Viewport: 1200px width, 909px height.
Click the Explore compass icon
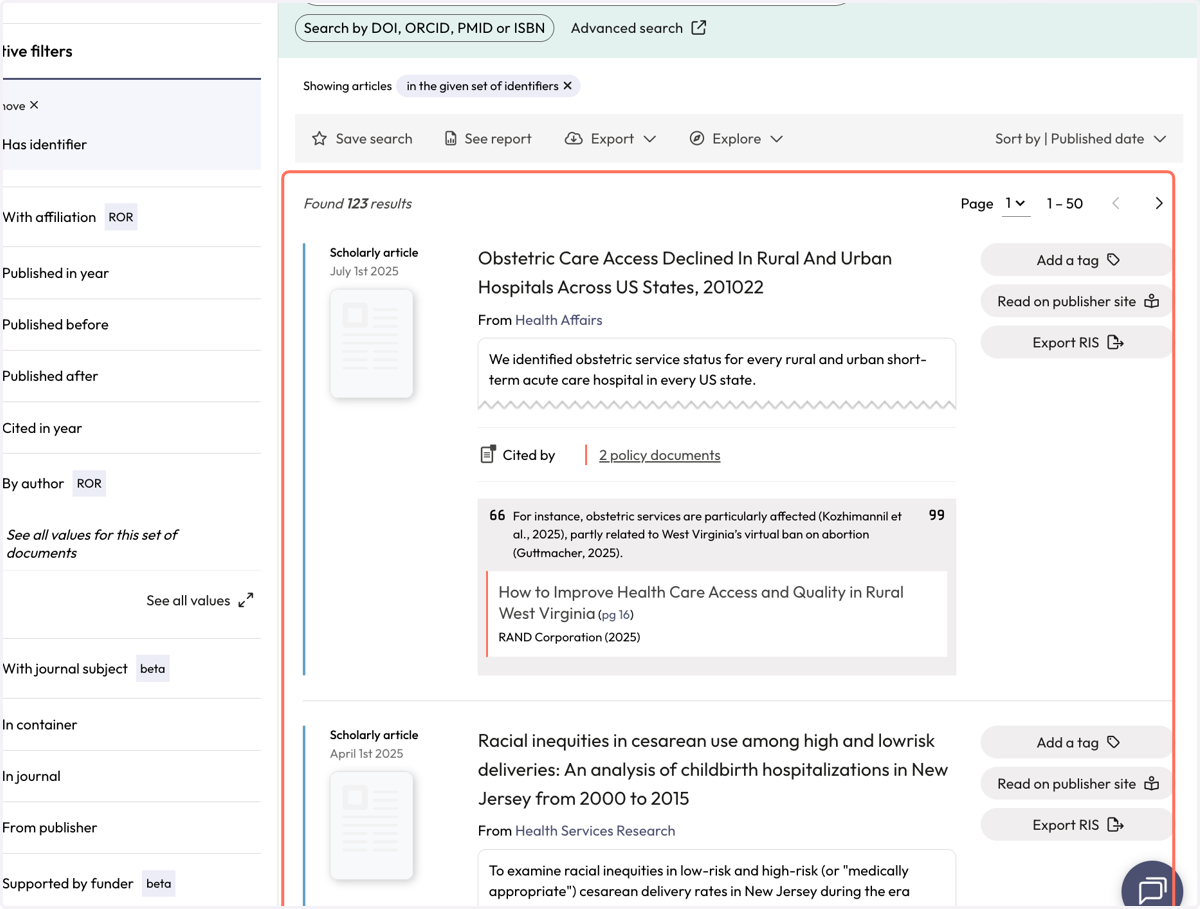point(697,139)
